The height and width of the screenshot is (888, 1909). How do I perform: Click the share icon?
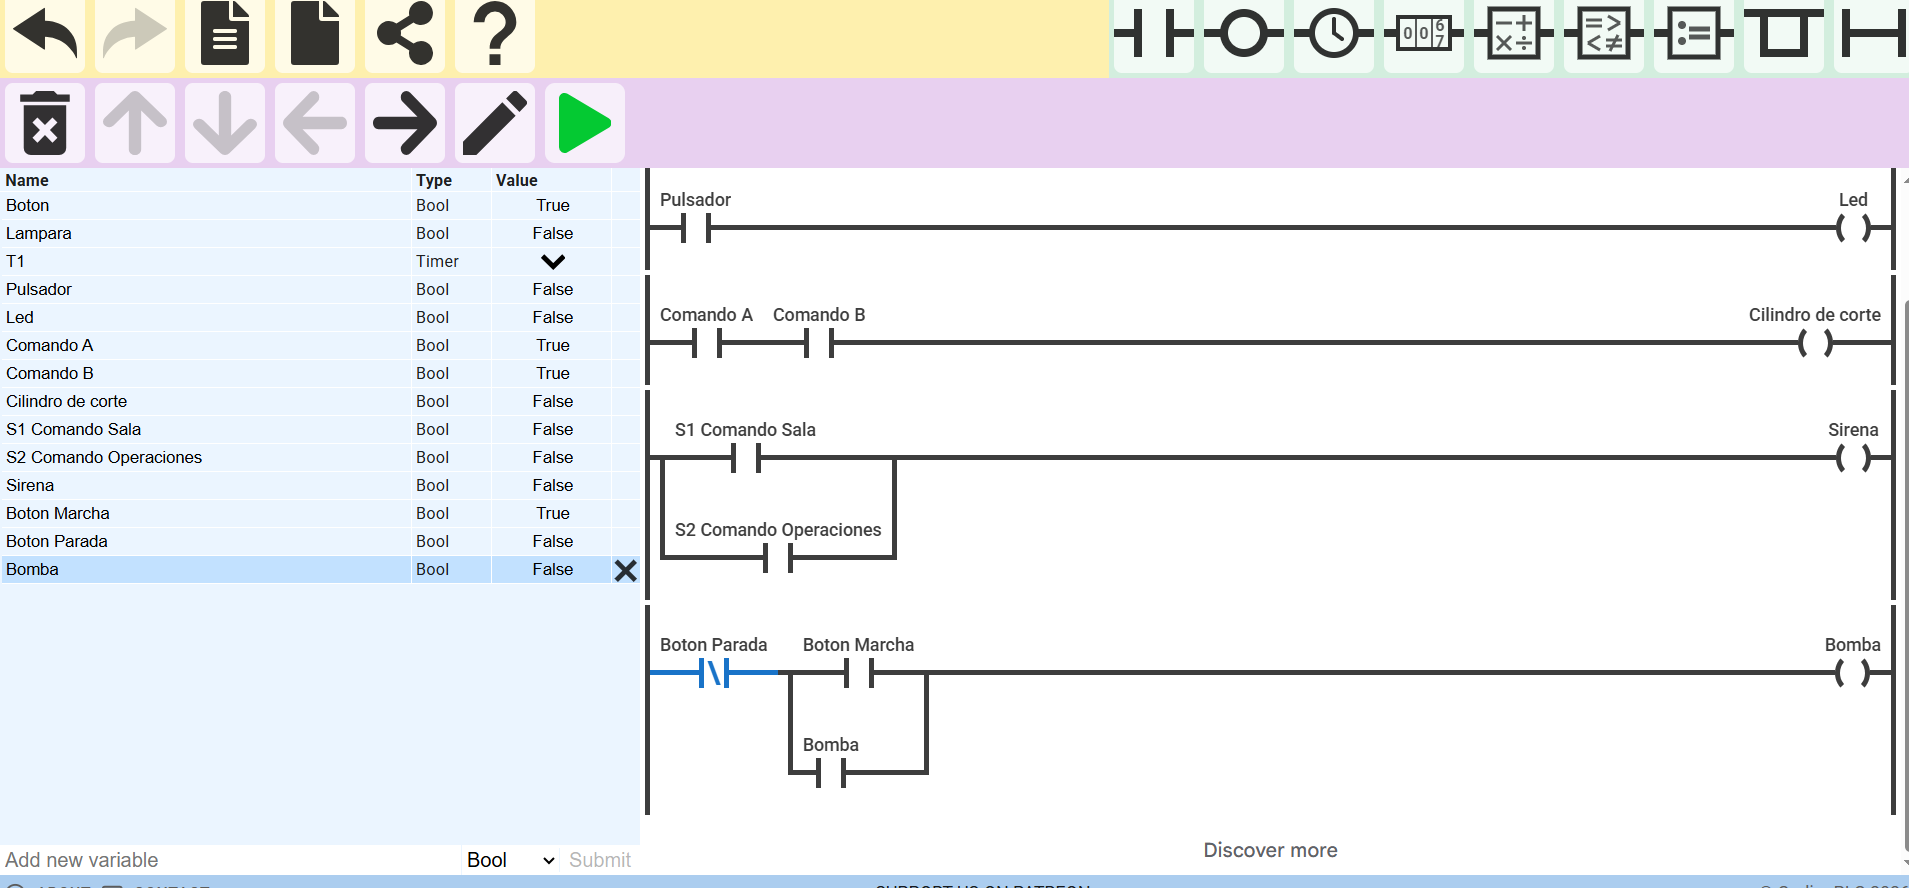pos(405,34)
